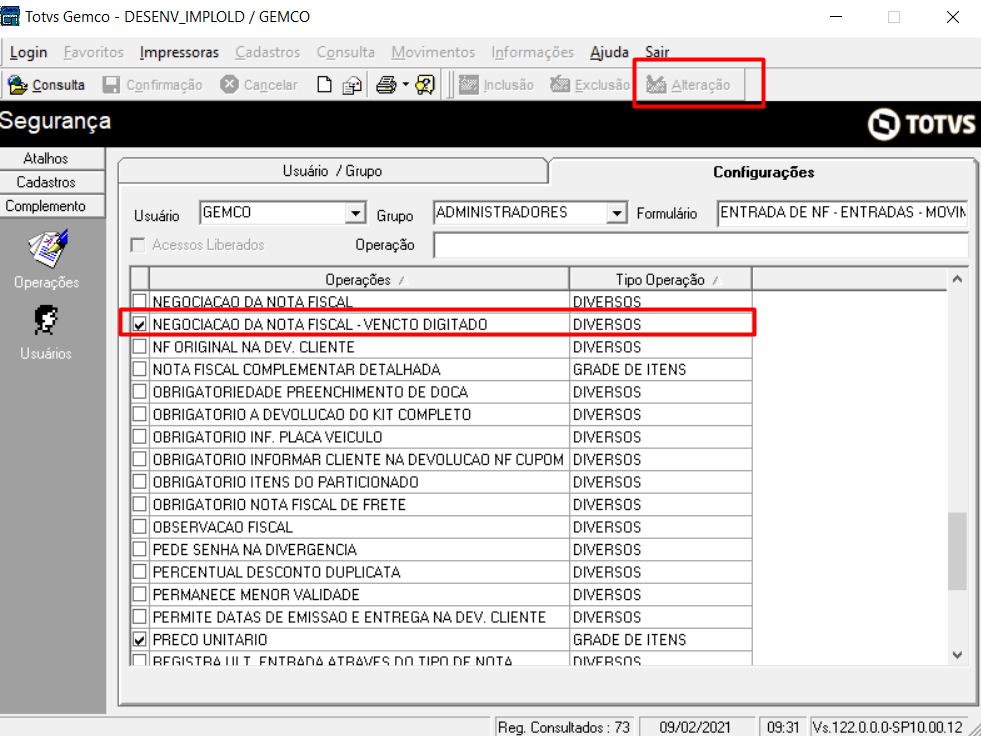Screen dimensions: 981x736
Task: Check NOTA FISCAL COMPLEMENTAR DETALHADA checkbox
Action: point(140,369)
